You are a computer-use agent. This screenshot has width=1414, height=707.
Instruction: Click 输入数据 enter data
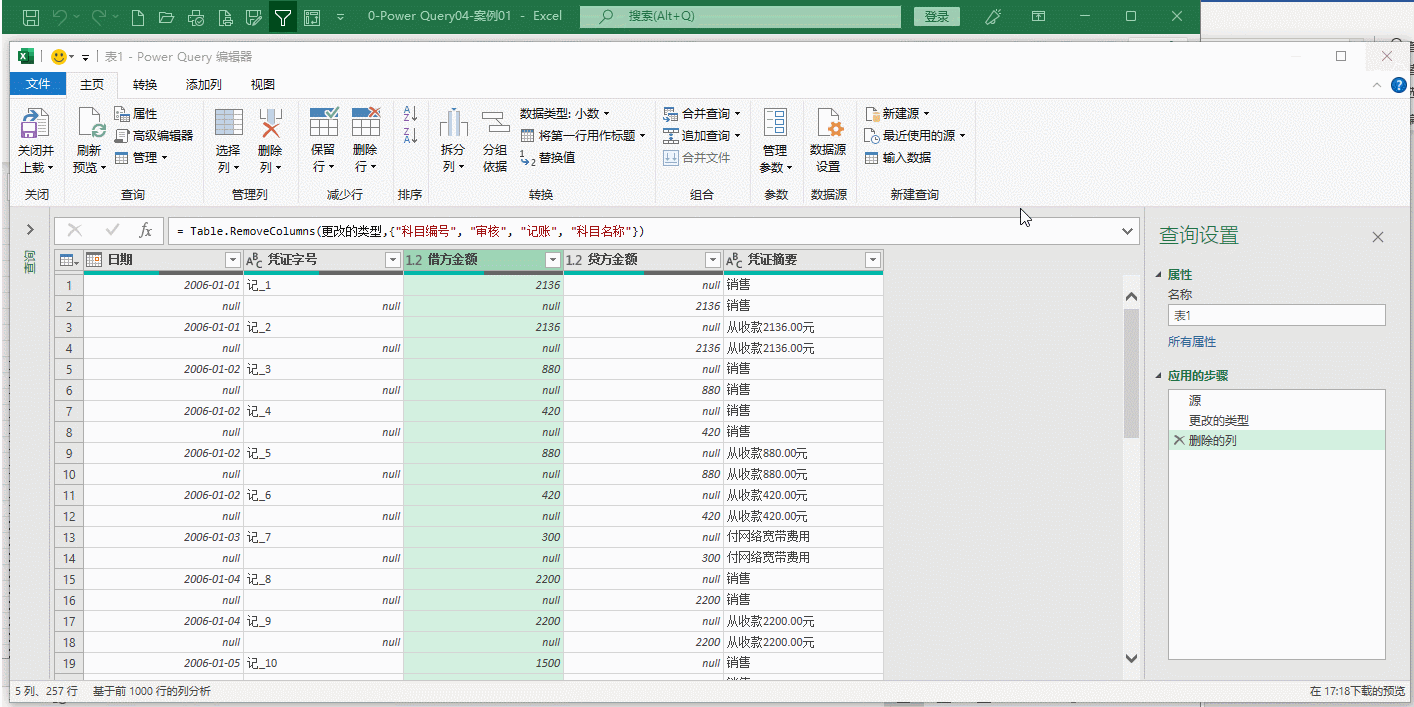[x=898, y=157]
